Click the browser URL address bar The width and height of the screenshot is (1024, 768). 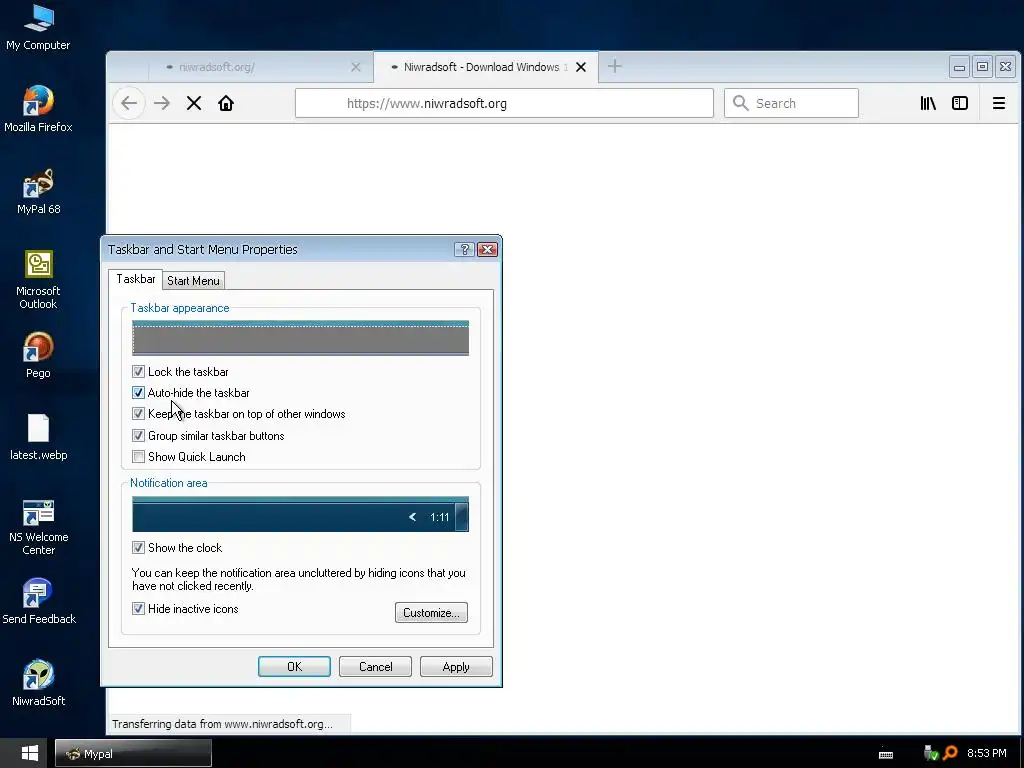[504, 103]
